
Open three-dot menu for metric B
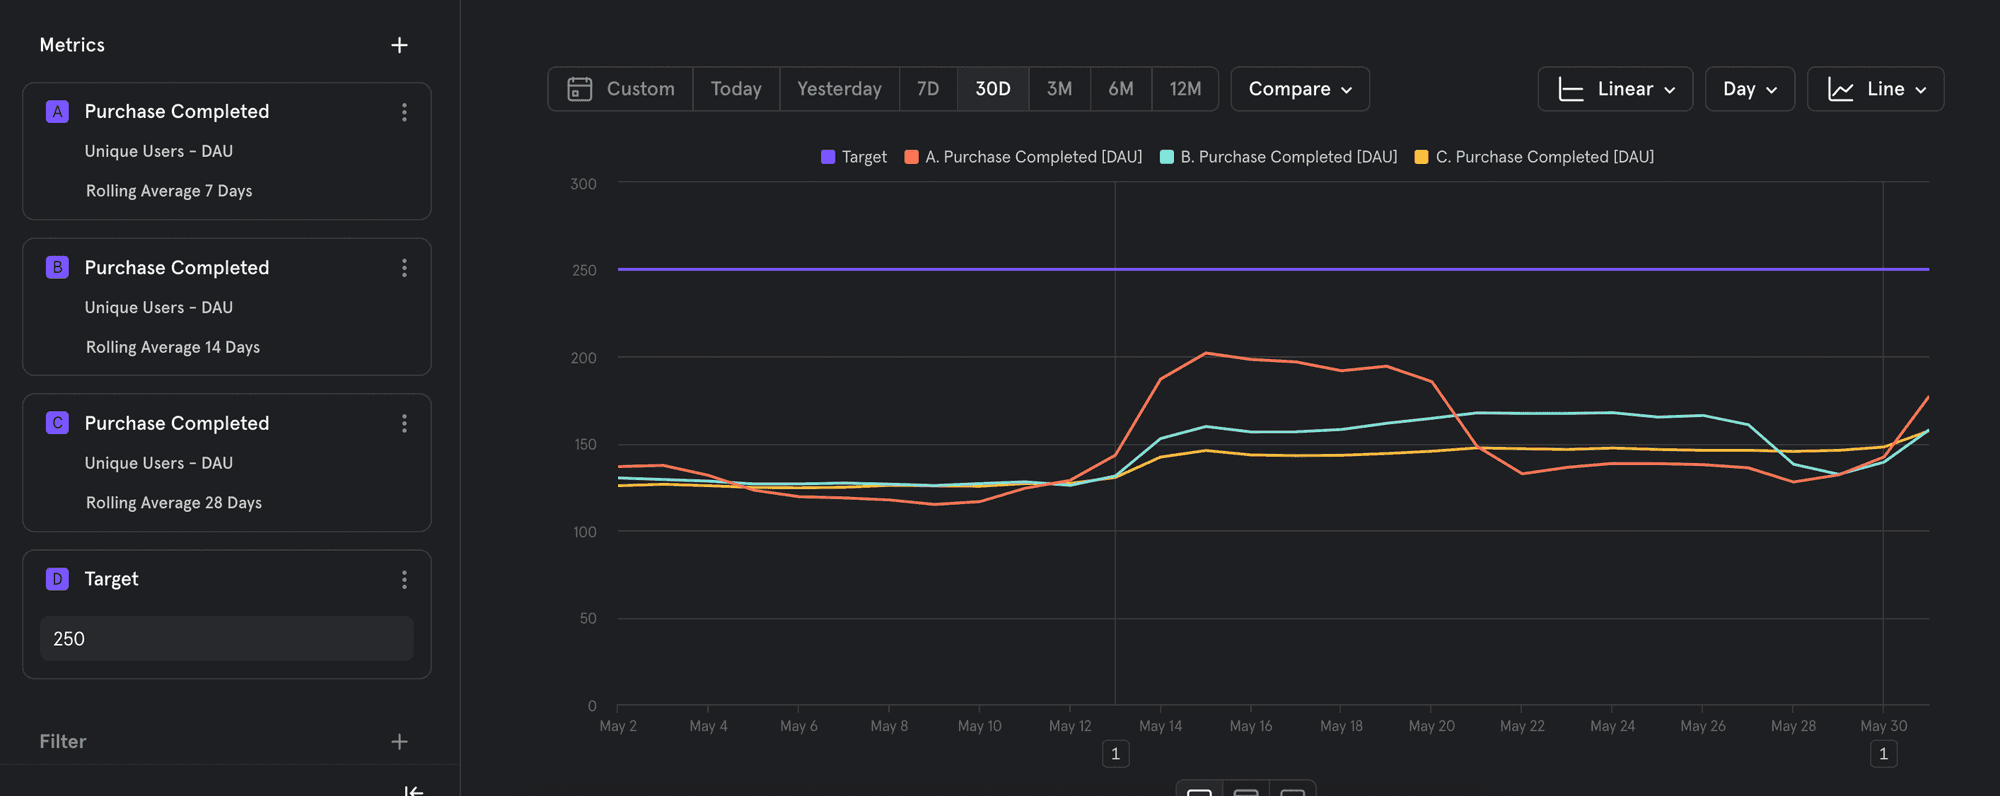pyautogui.click(x=404, y=268)
